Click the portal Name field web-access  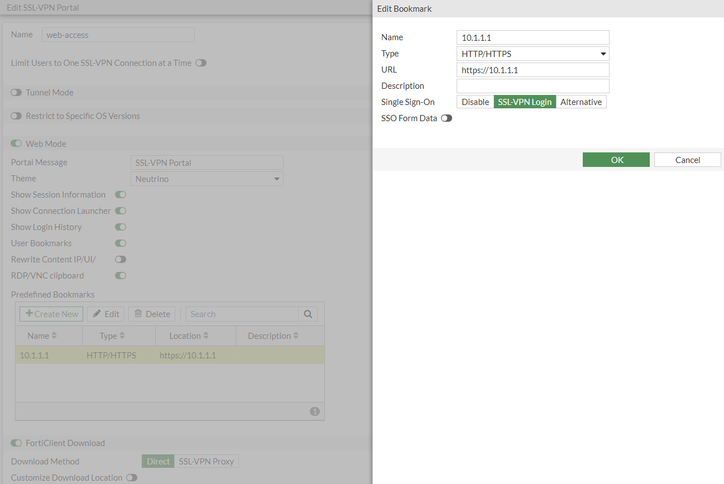pos(118,35)
